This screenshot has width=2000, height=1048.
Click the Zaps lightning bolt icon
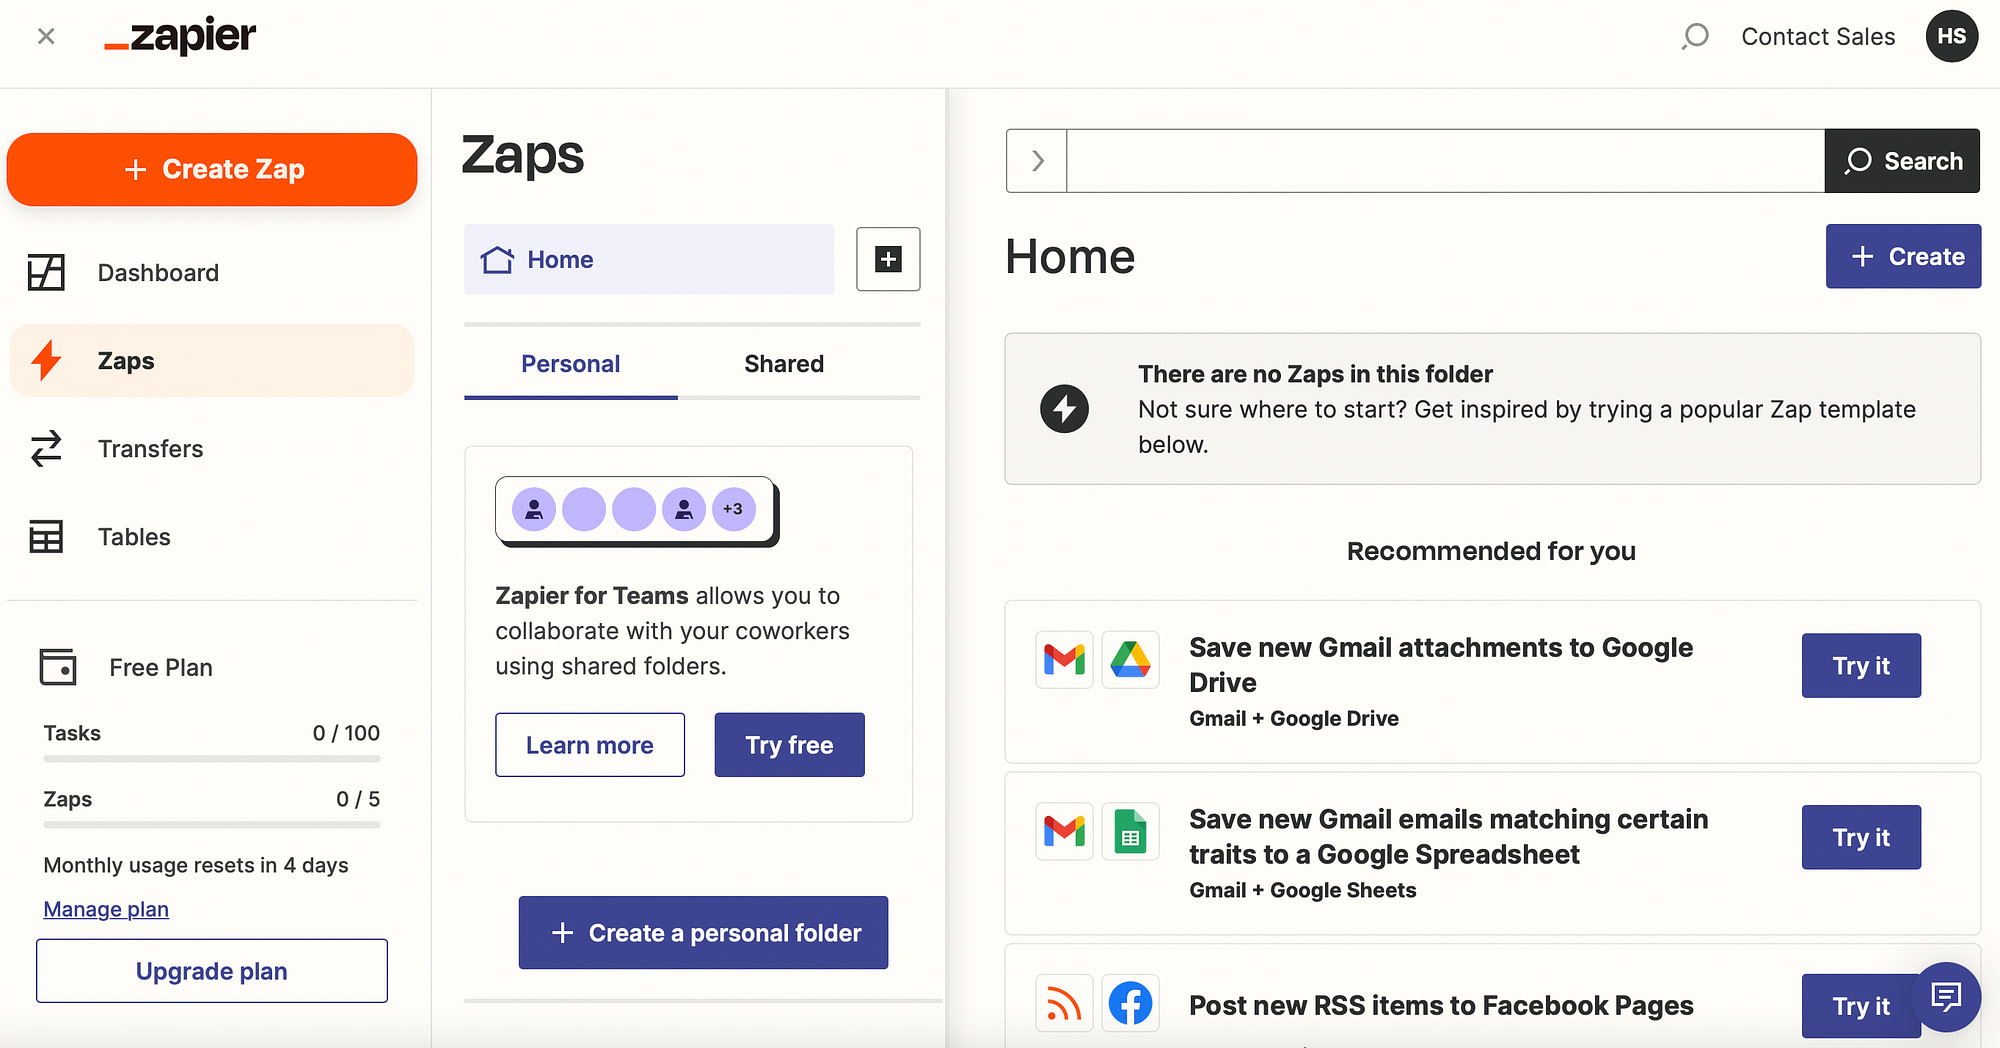coord(46,361)
